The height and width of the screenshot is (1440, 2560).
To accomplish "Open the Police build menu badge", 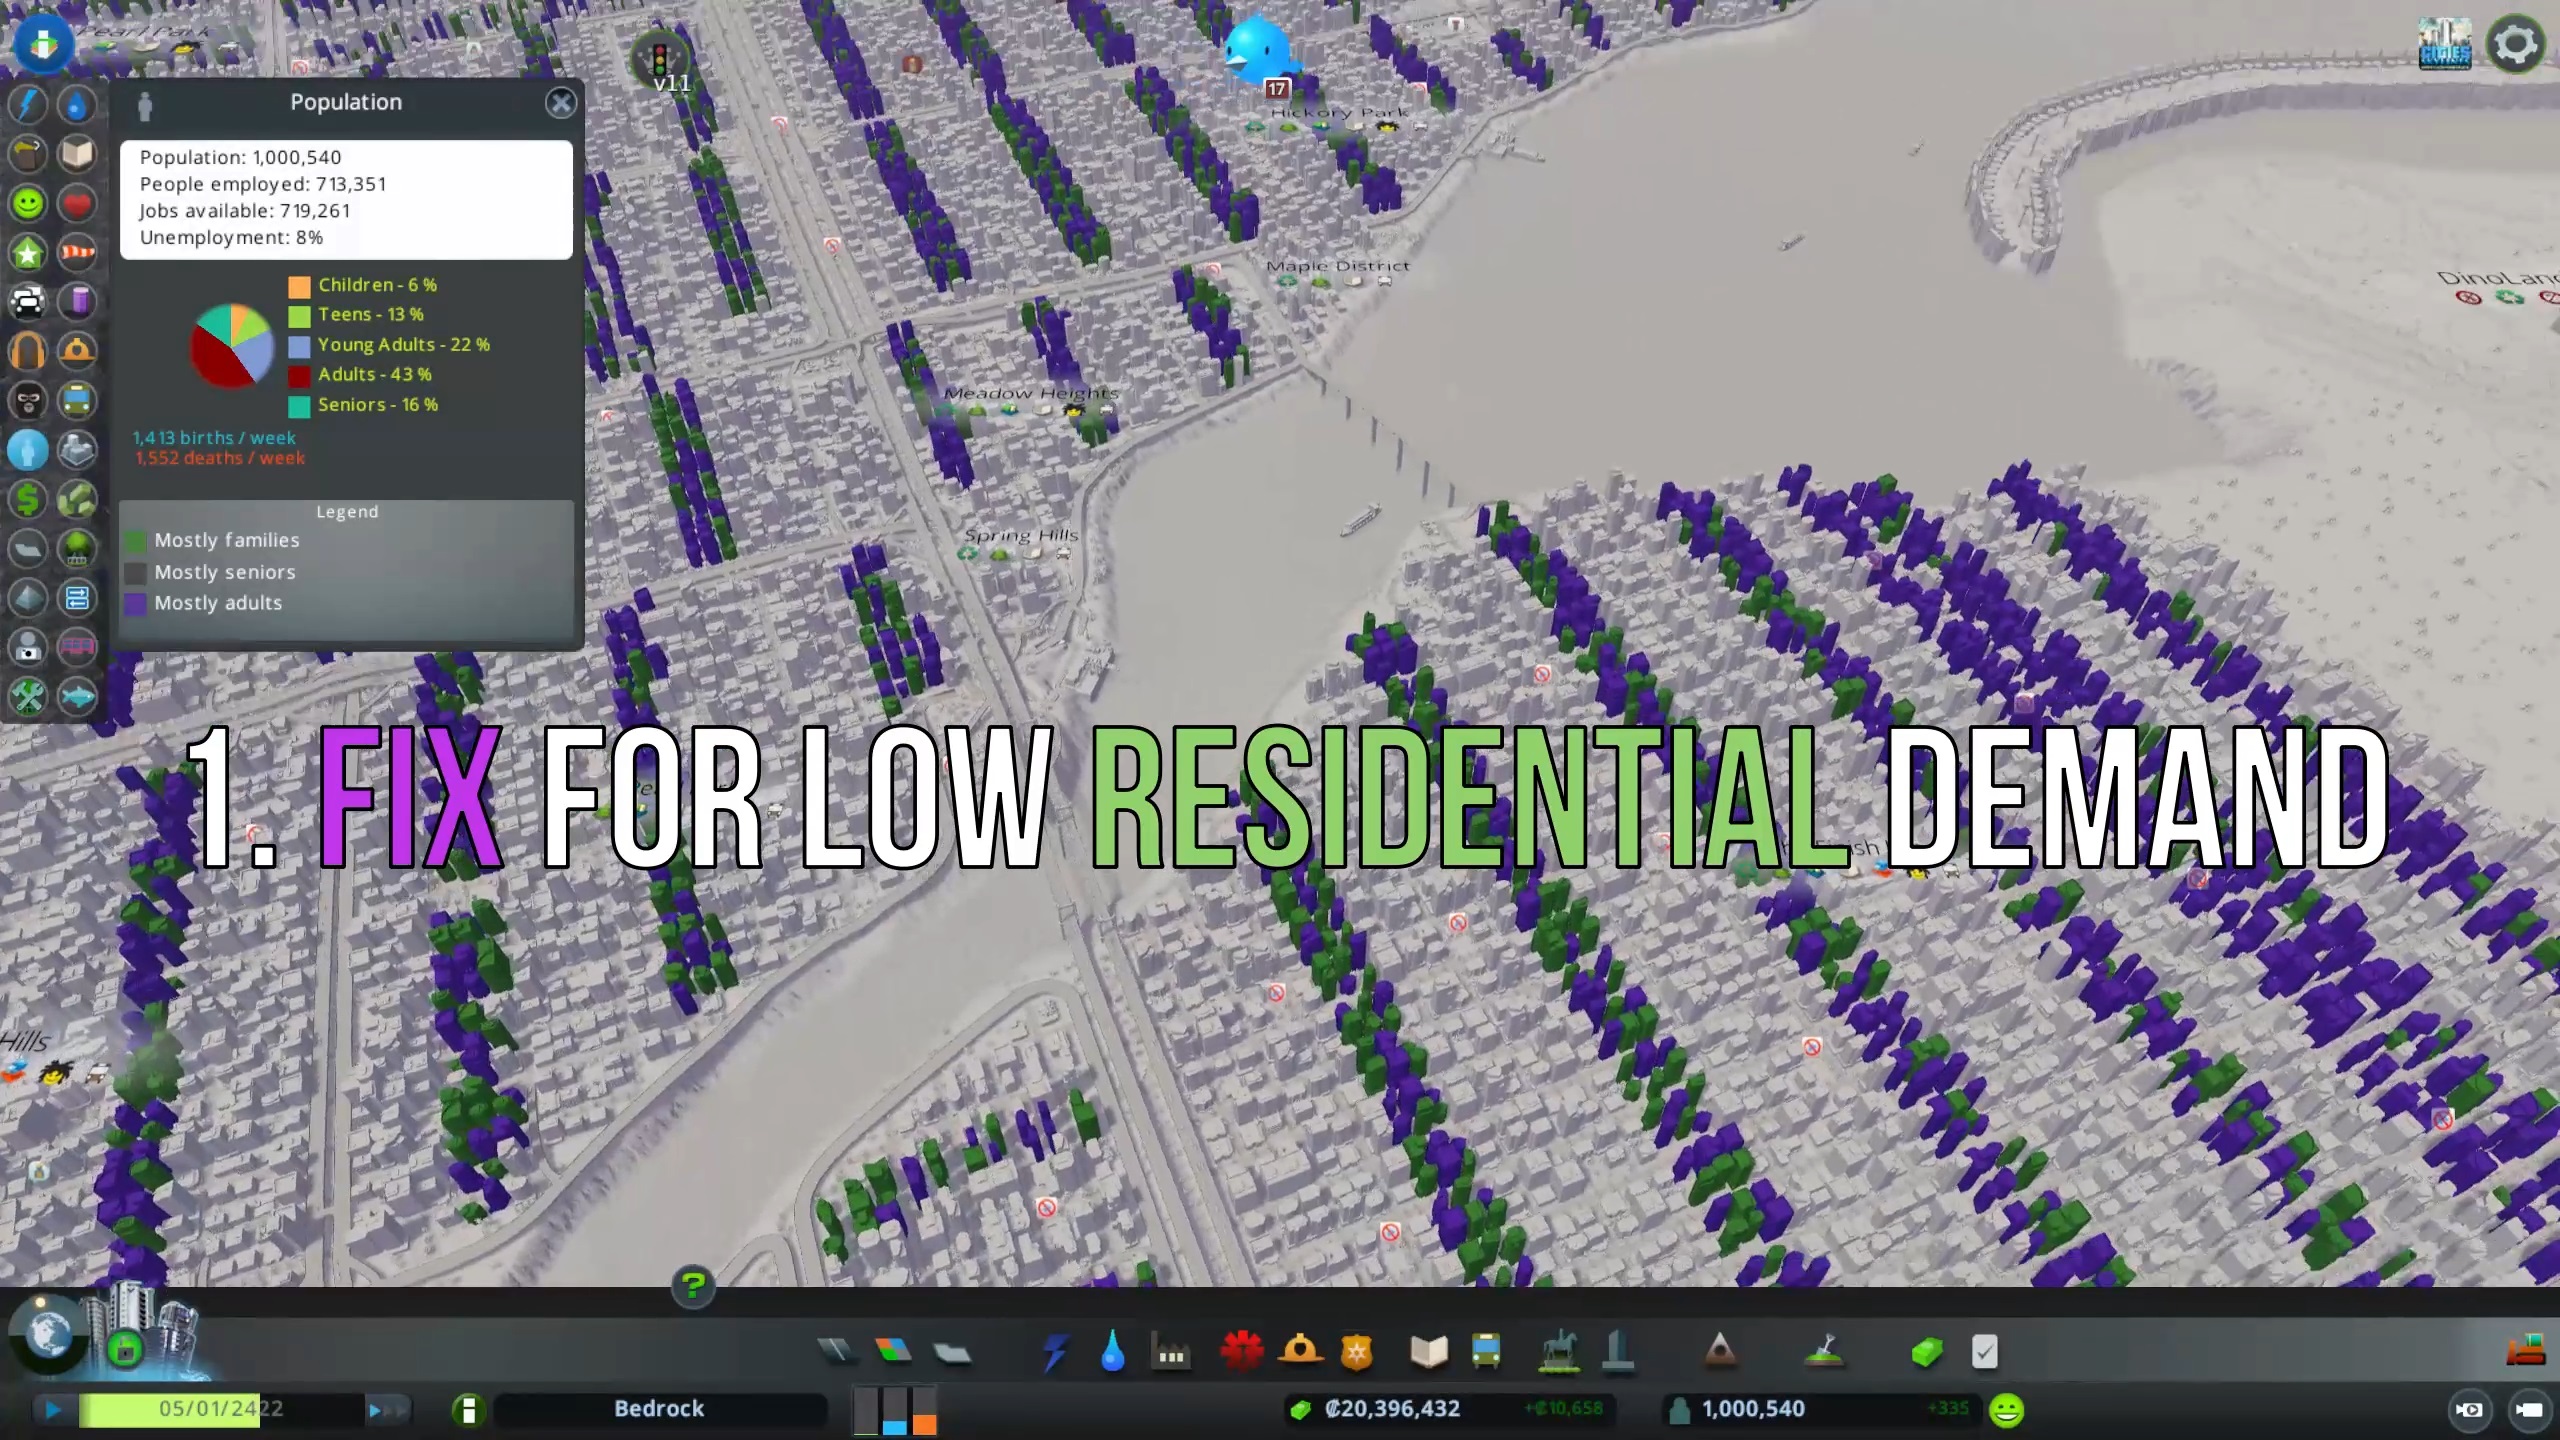I will pos(1356,1352).
